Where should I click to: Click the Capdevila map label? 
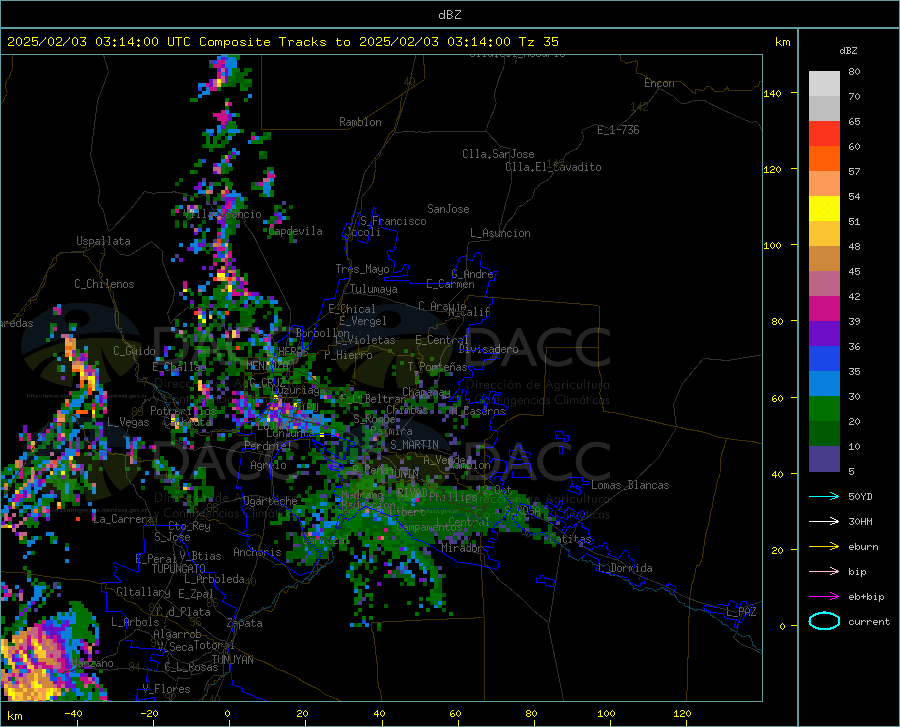[x=296, y=231]
